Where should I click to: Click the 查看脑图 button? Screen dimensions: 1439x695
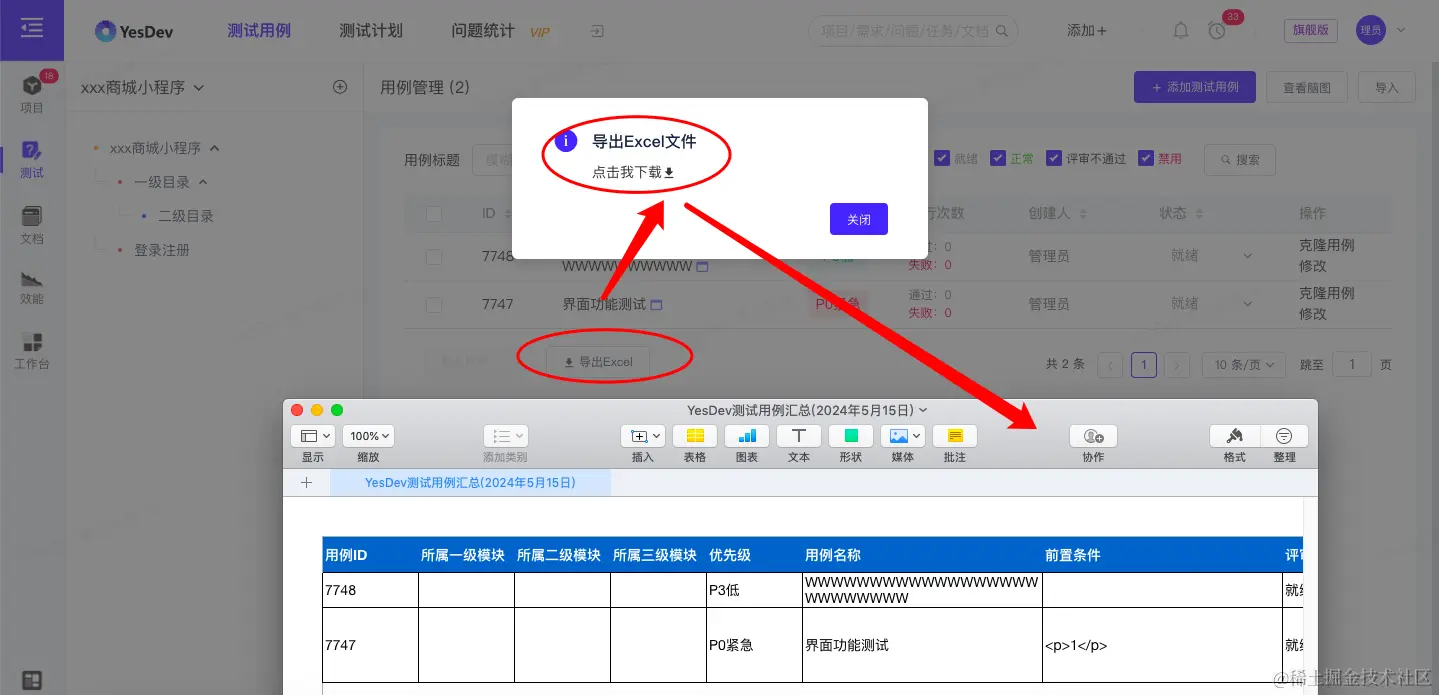pos(1306,87)
